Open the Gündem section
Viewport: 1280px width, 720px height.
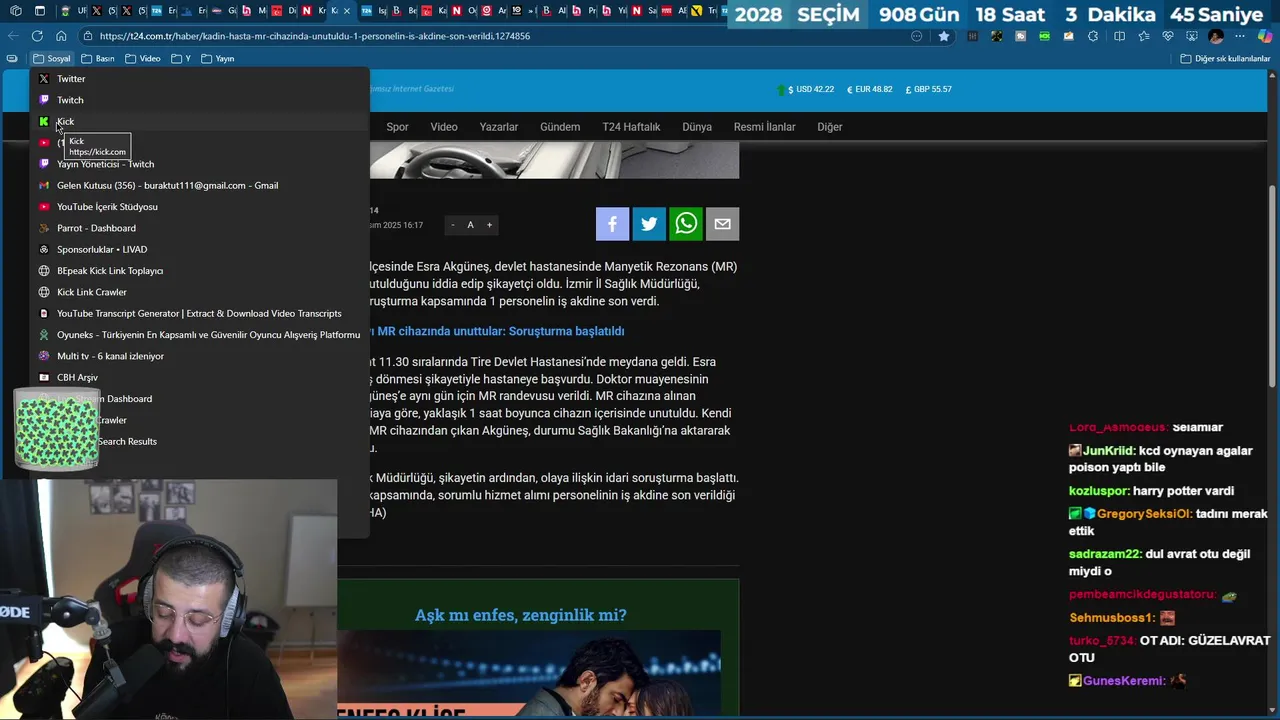(560, 127)
